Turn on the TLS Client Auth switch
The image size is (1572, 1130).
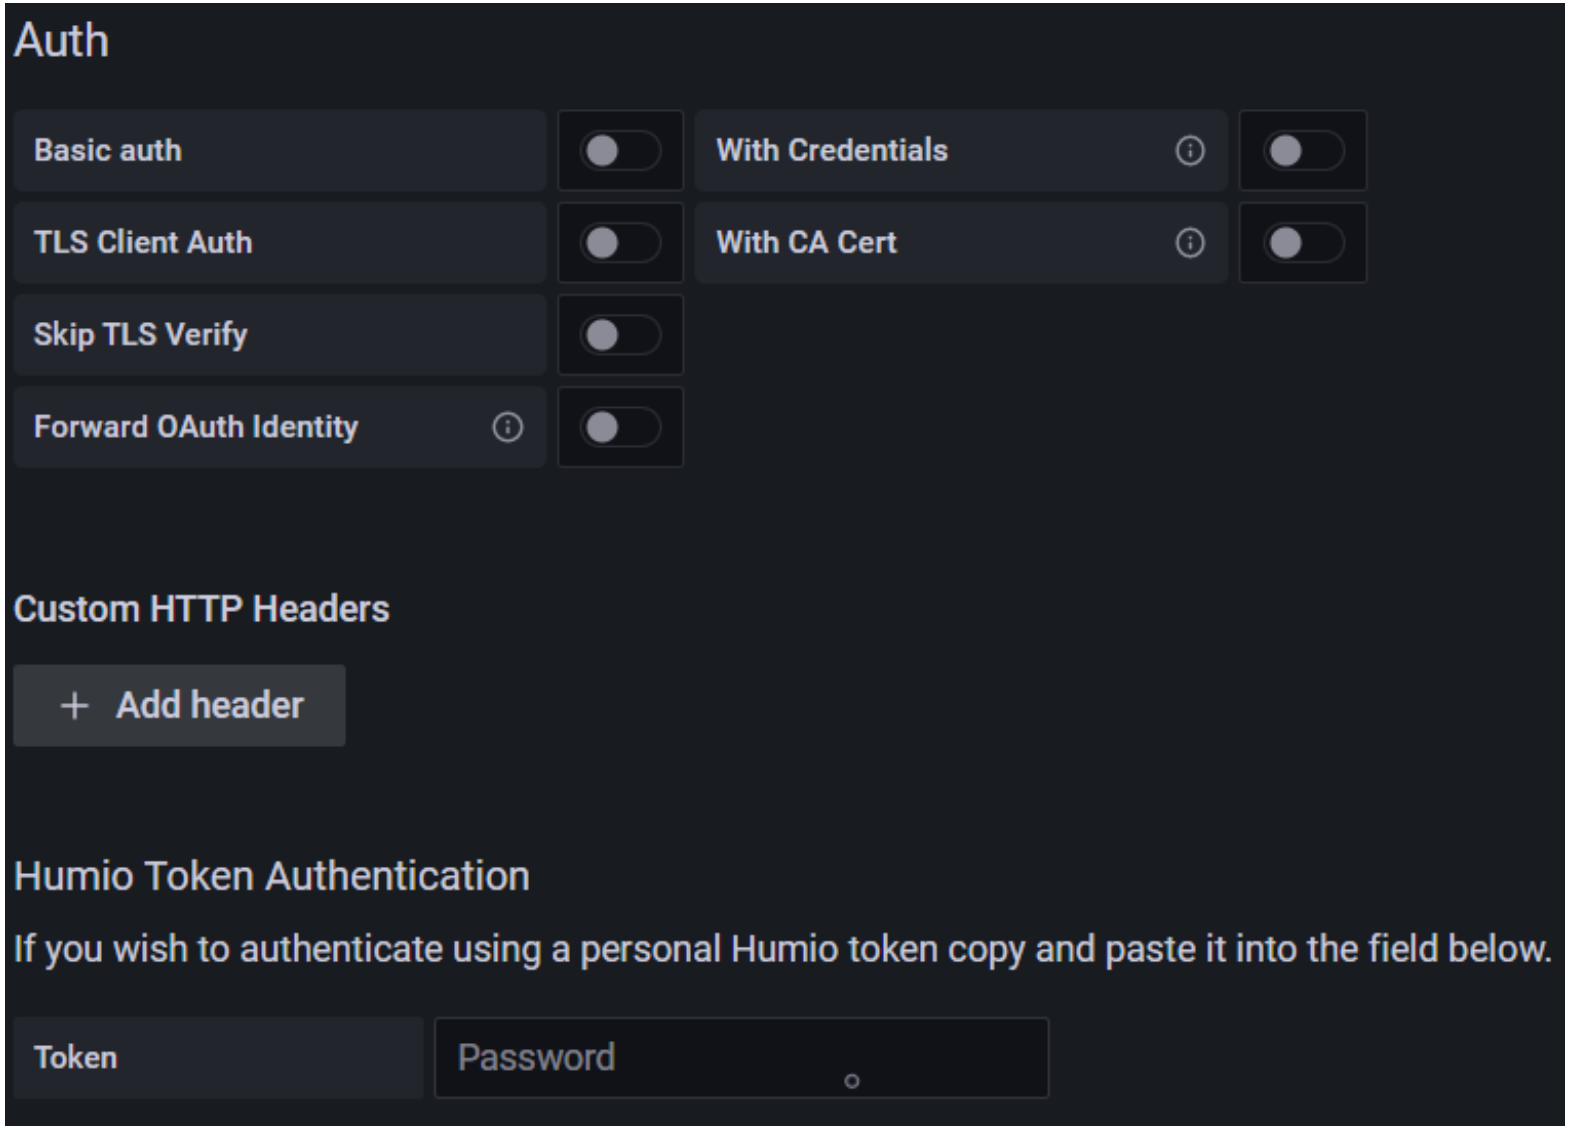[x=620, y=243]
